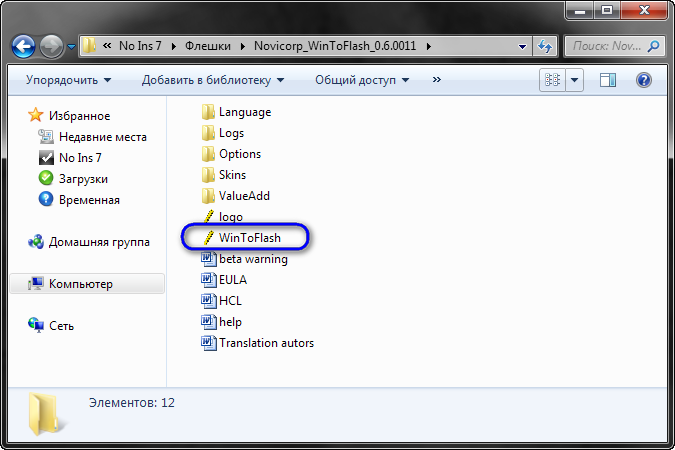Open Добавить в библиотеку menu
This screenshot has width=675, height=450.
[213, 80]
